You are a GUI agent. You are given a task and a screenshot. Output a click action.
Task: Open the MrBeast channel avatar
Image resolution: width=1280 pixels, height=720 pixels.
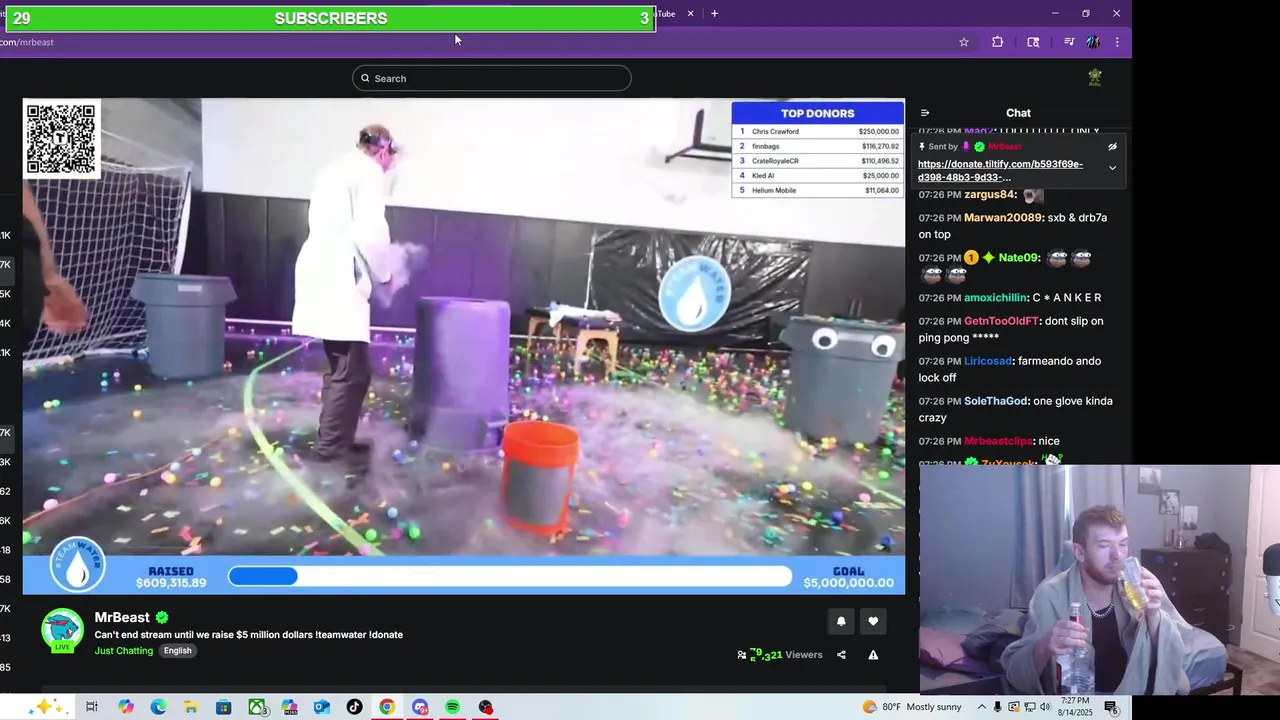62,630
